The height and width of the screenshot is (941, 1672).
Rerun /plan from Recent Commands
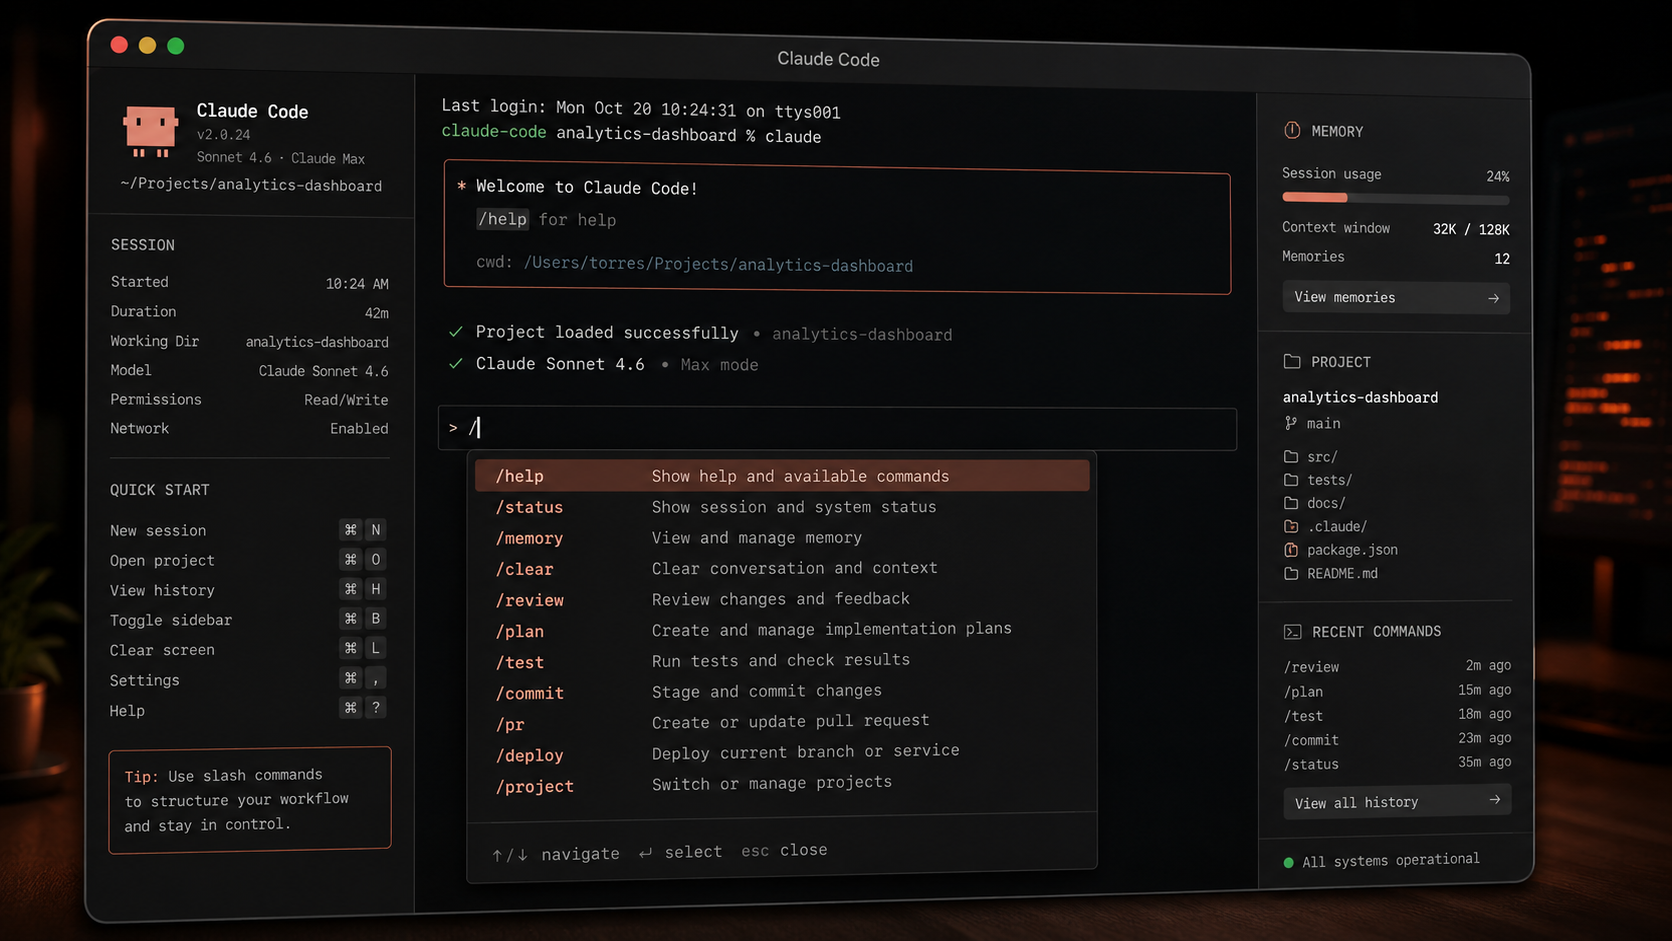point(1397,691)
